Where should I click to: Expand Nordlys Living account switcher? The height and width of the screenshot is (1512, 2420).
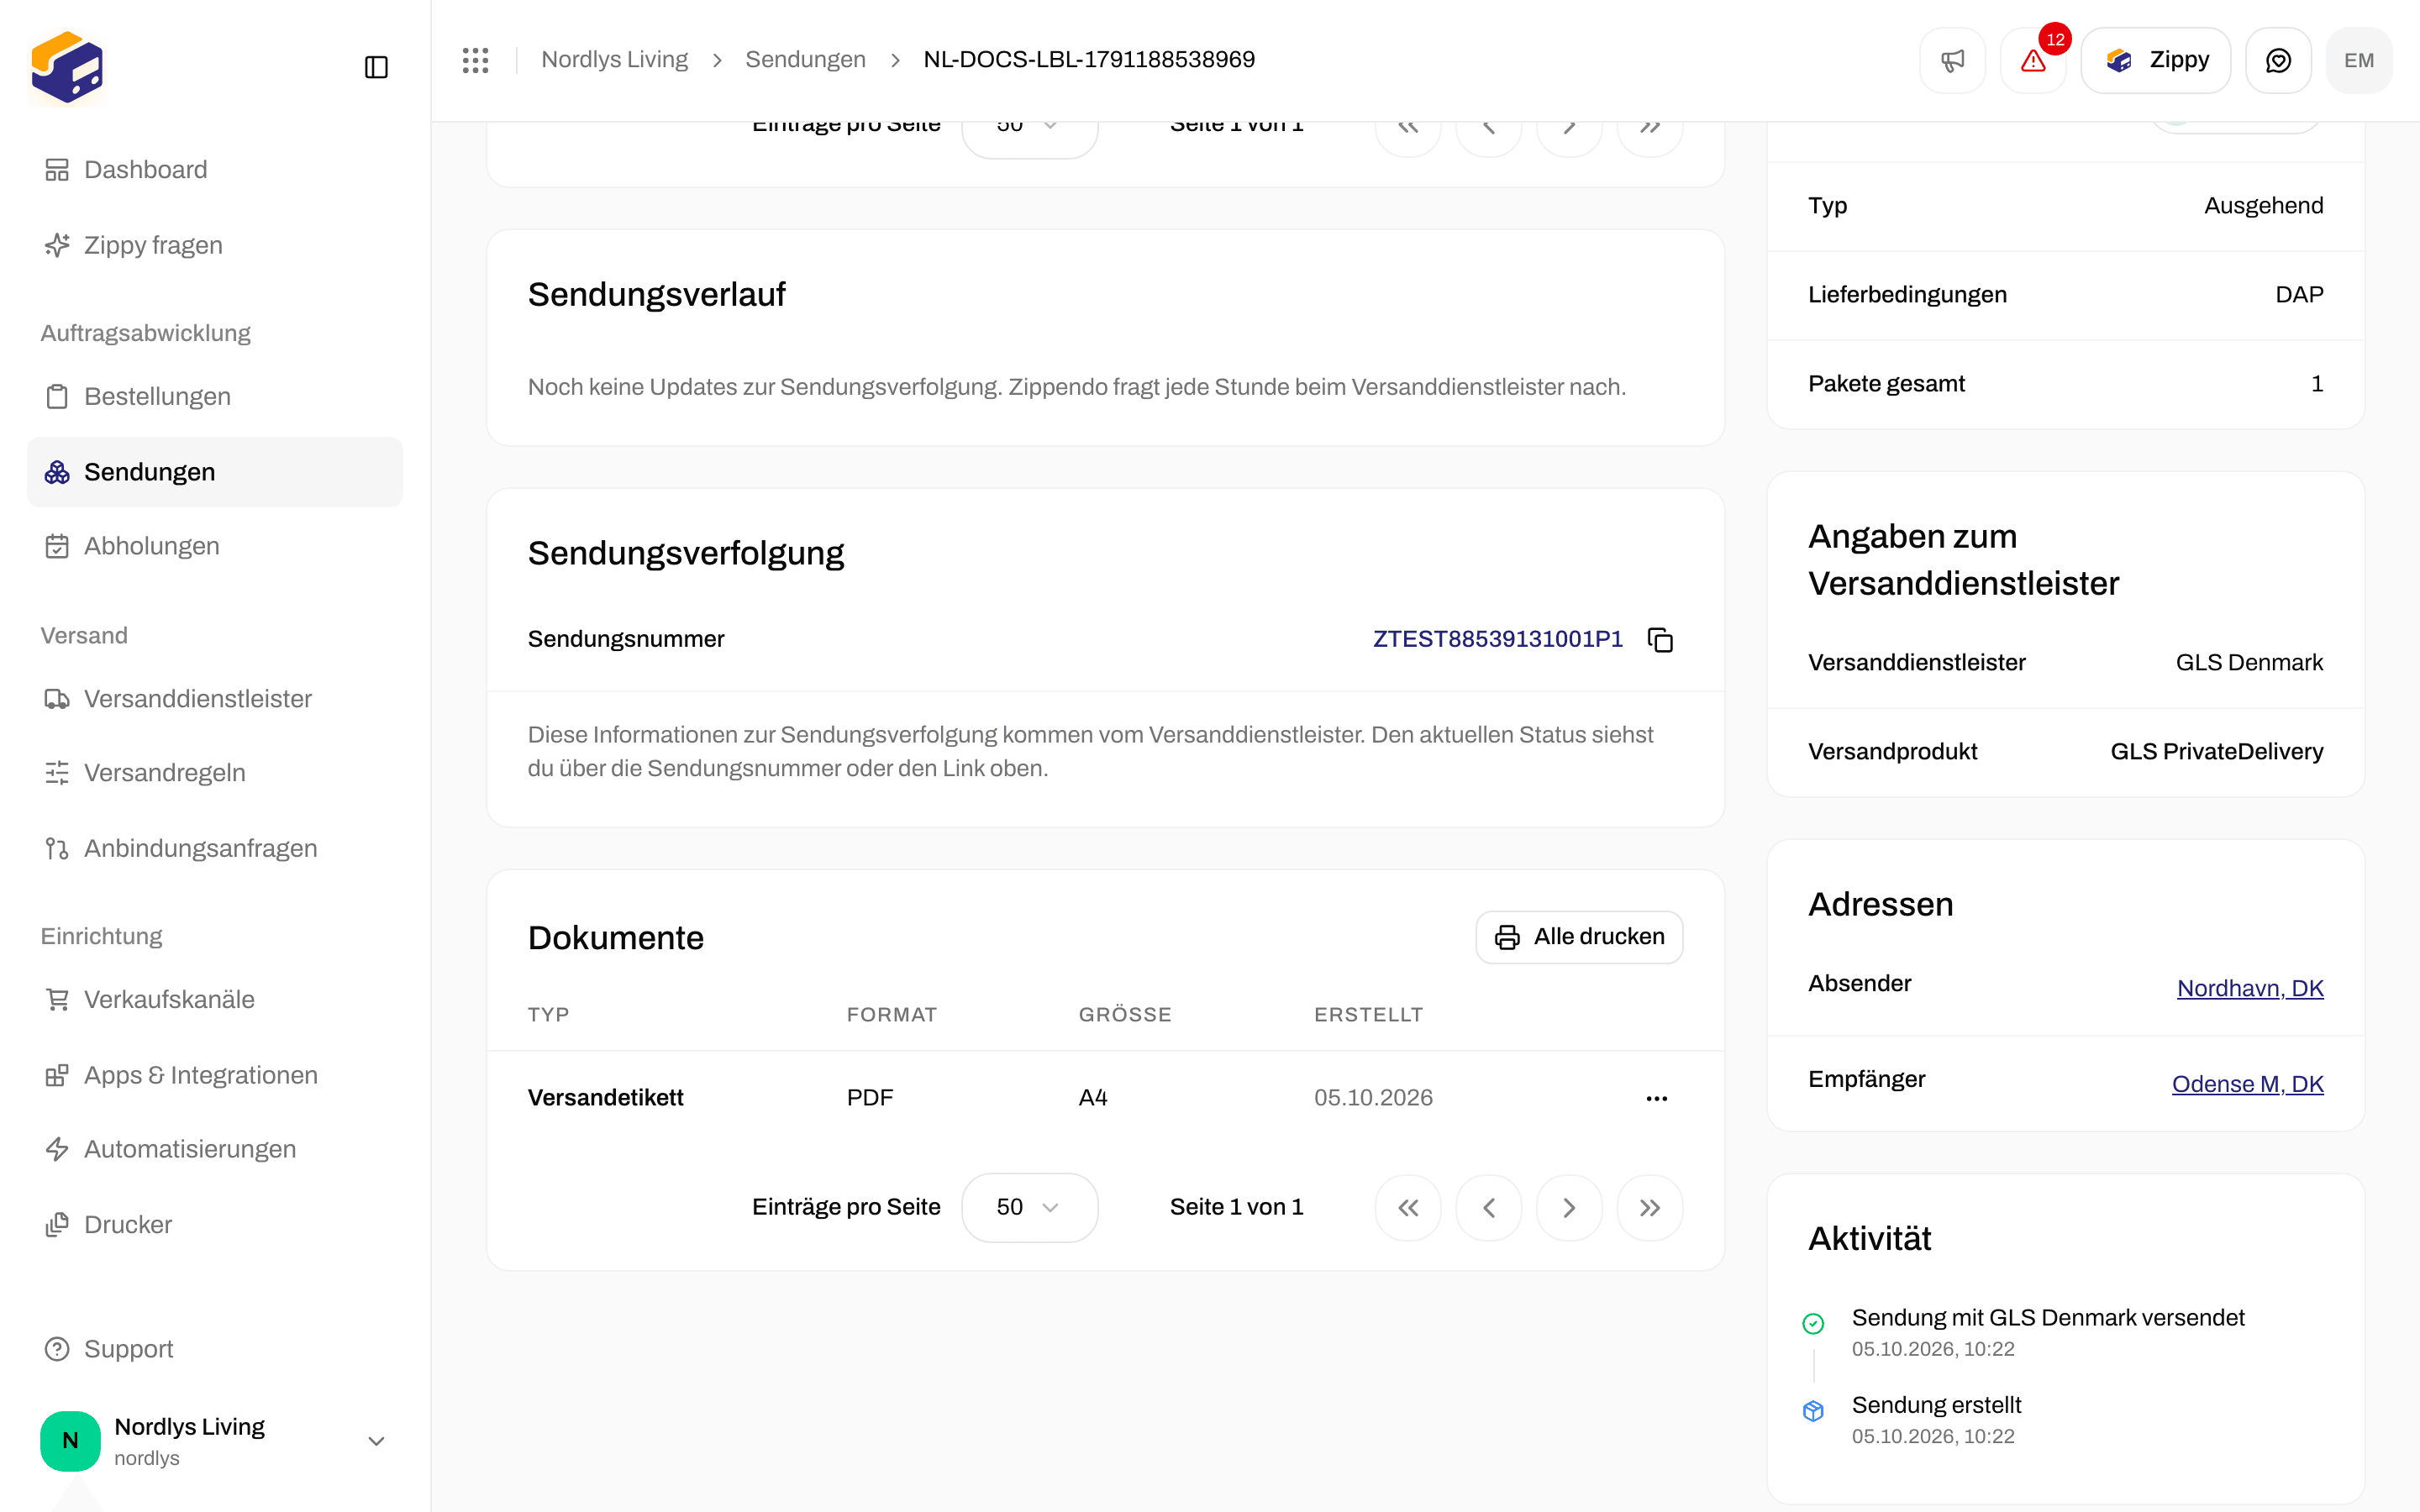click(x=215, y=1441)
